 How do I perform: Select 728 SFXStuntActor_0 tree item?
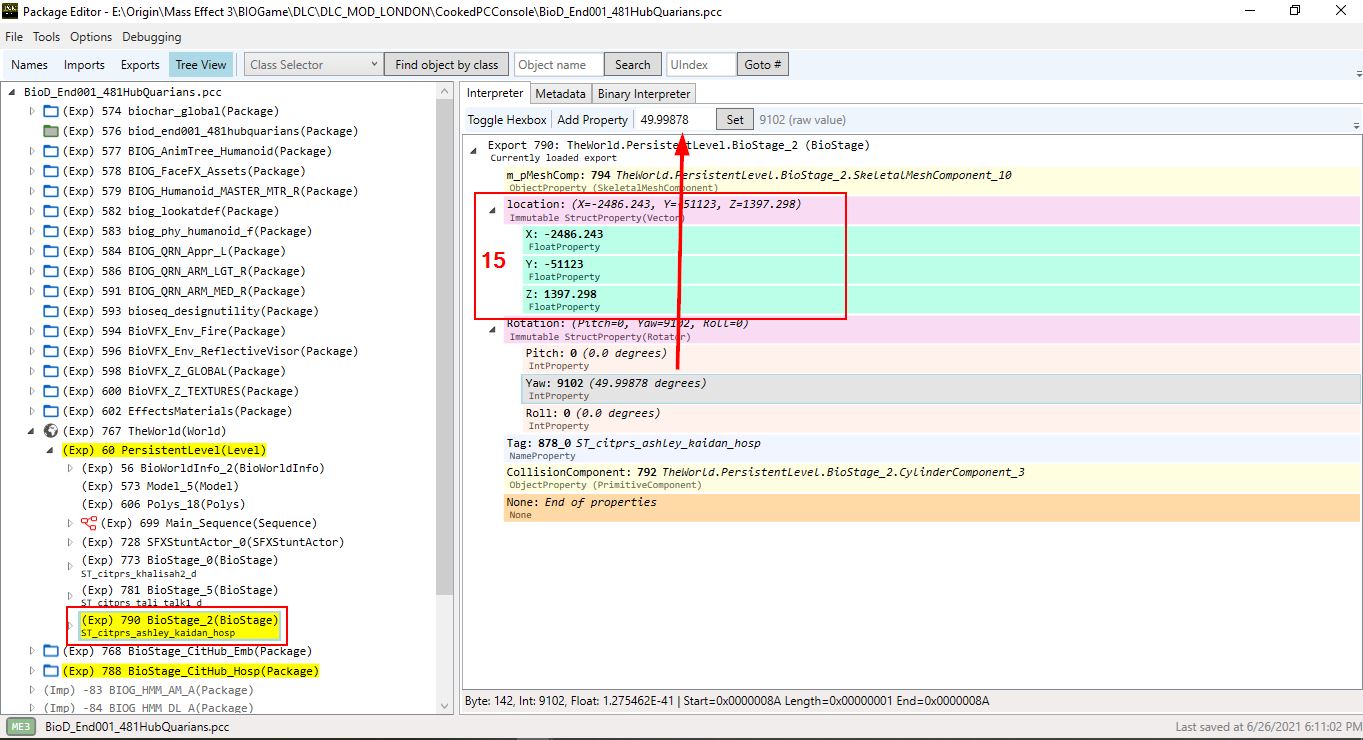(x=212, y=542)
